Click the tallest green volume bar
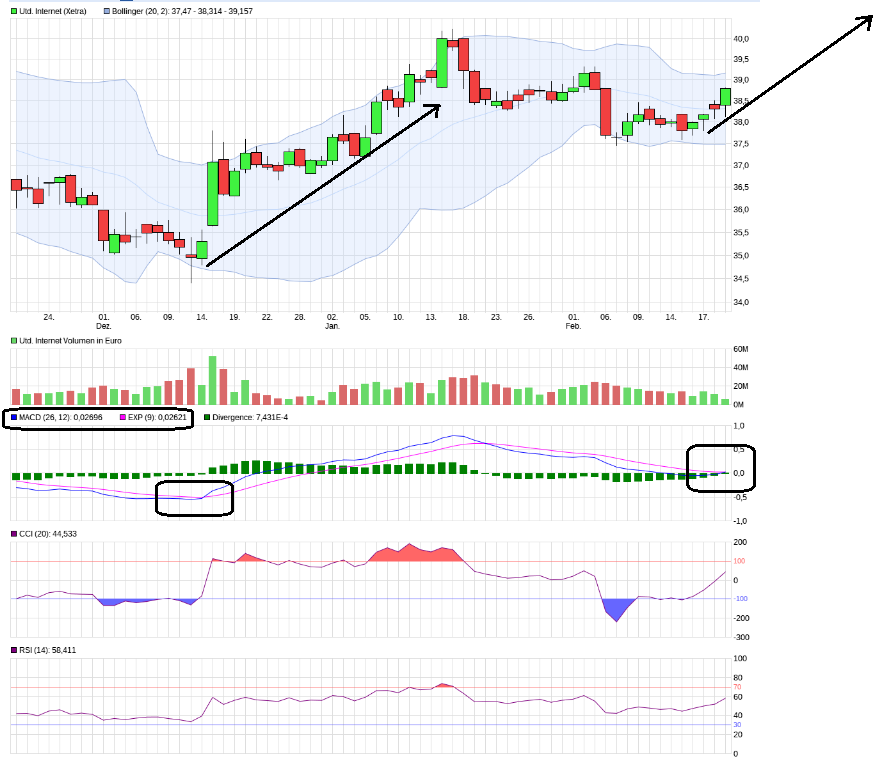 212,380
